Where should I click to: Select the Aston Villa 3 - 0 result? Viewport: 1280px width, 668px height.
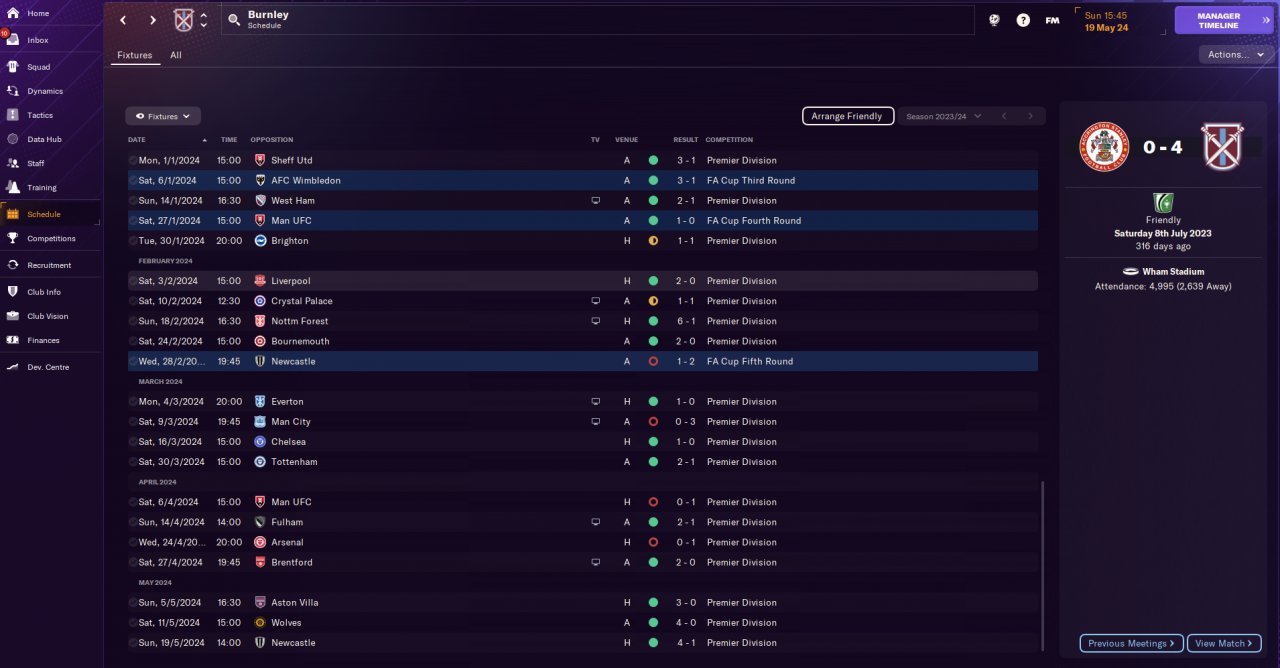pyautogui.click(x=686, y=603)
